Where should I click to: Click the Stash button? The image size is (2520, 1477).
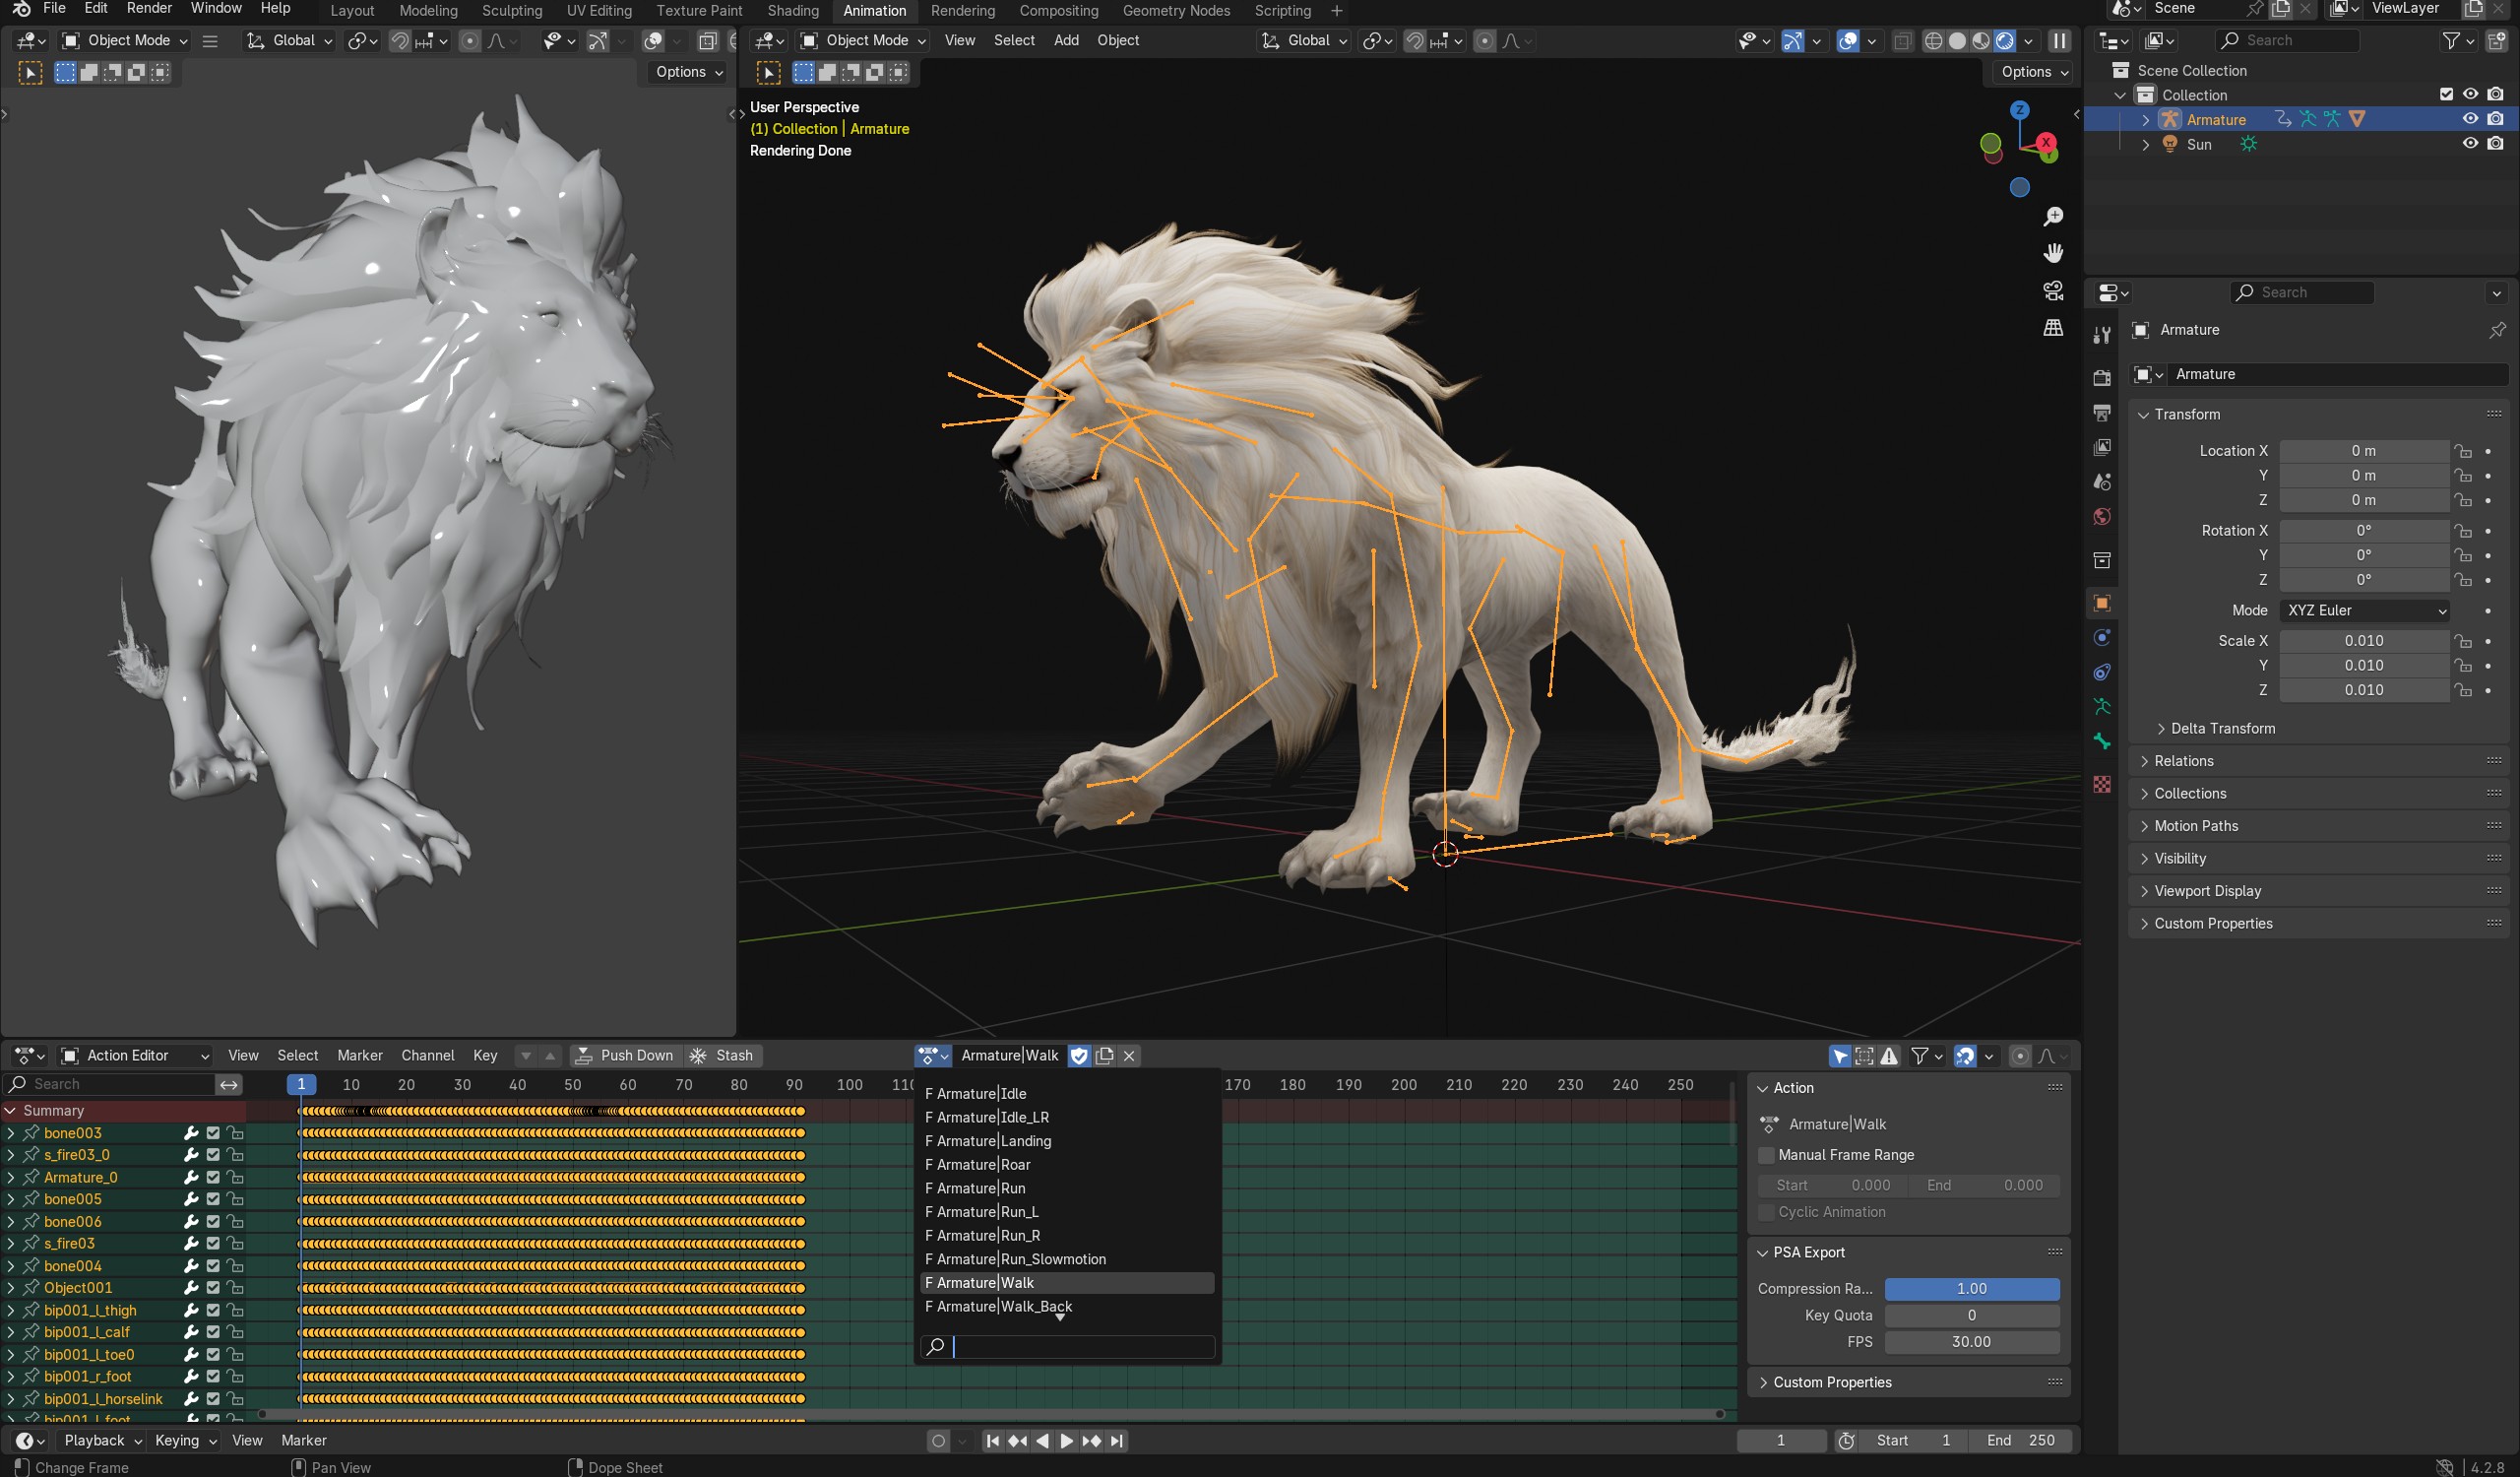click(x=722, y=1055)
